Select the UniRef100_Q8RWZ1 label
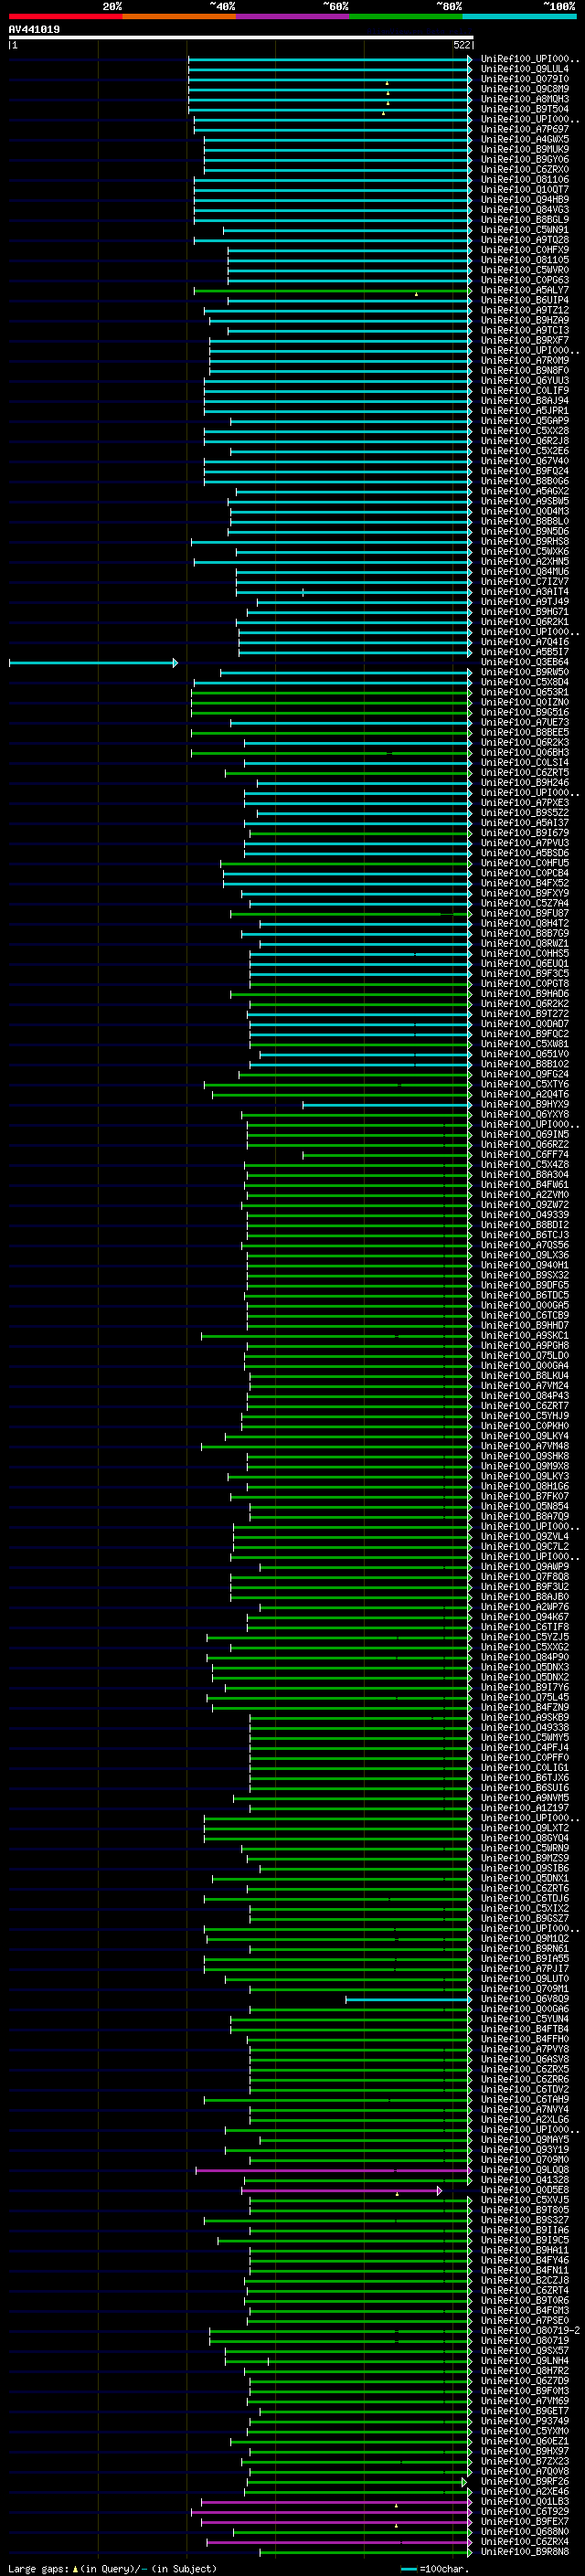 525,943
